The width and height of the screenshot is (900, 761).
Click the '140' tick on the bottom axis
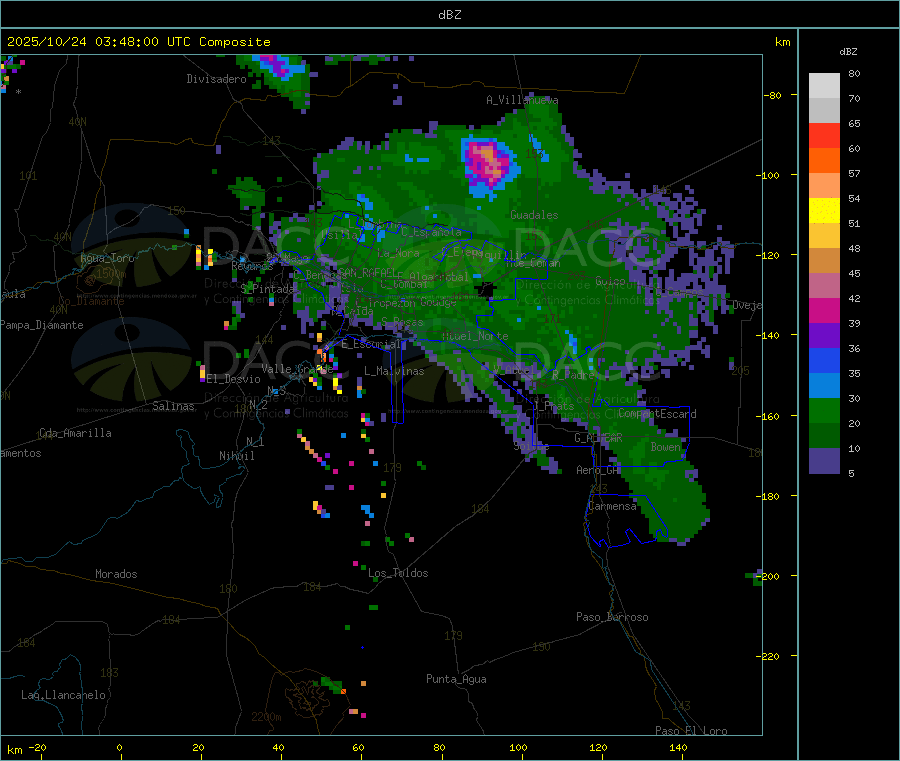tap(678, 747)
